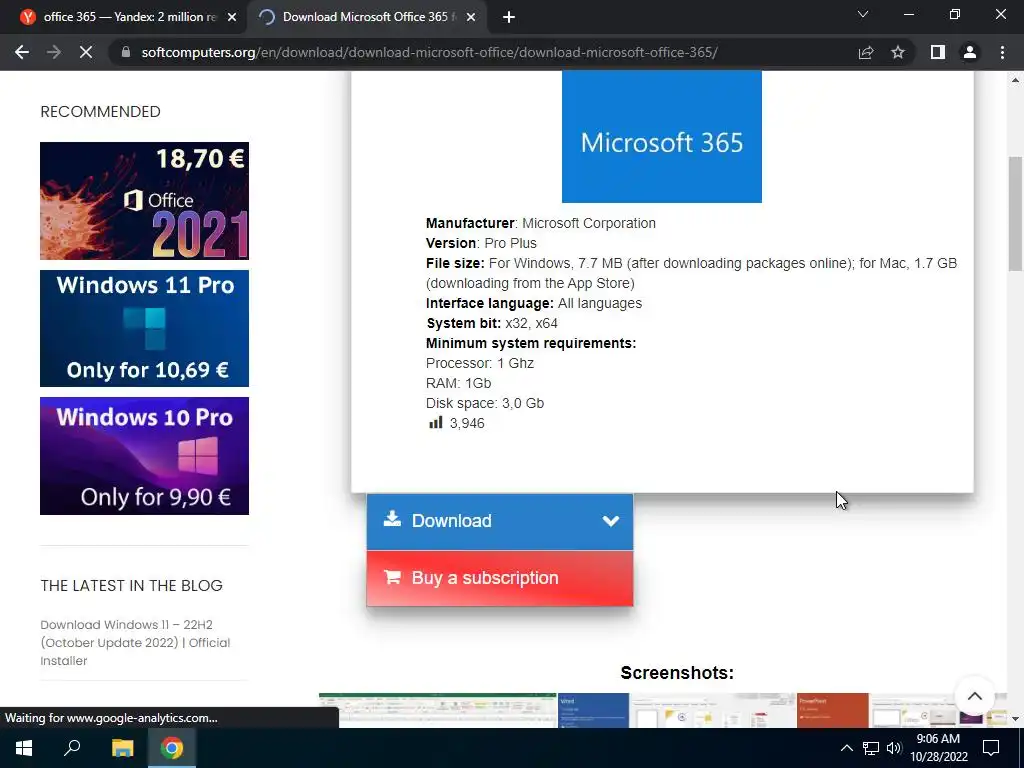Viewport: 1024px width, 768px height.
Task: Click the Microsoft 365 logo image
Action: click(x=662, y=136)
